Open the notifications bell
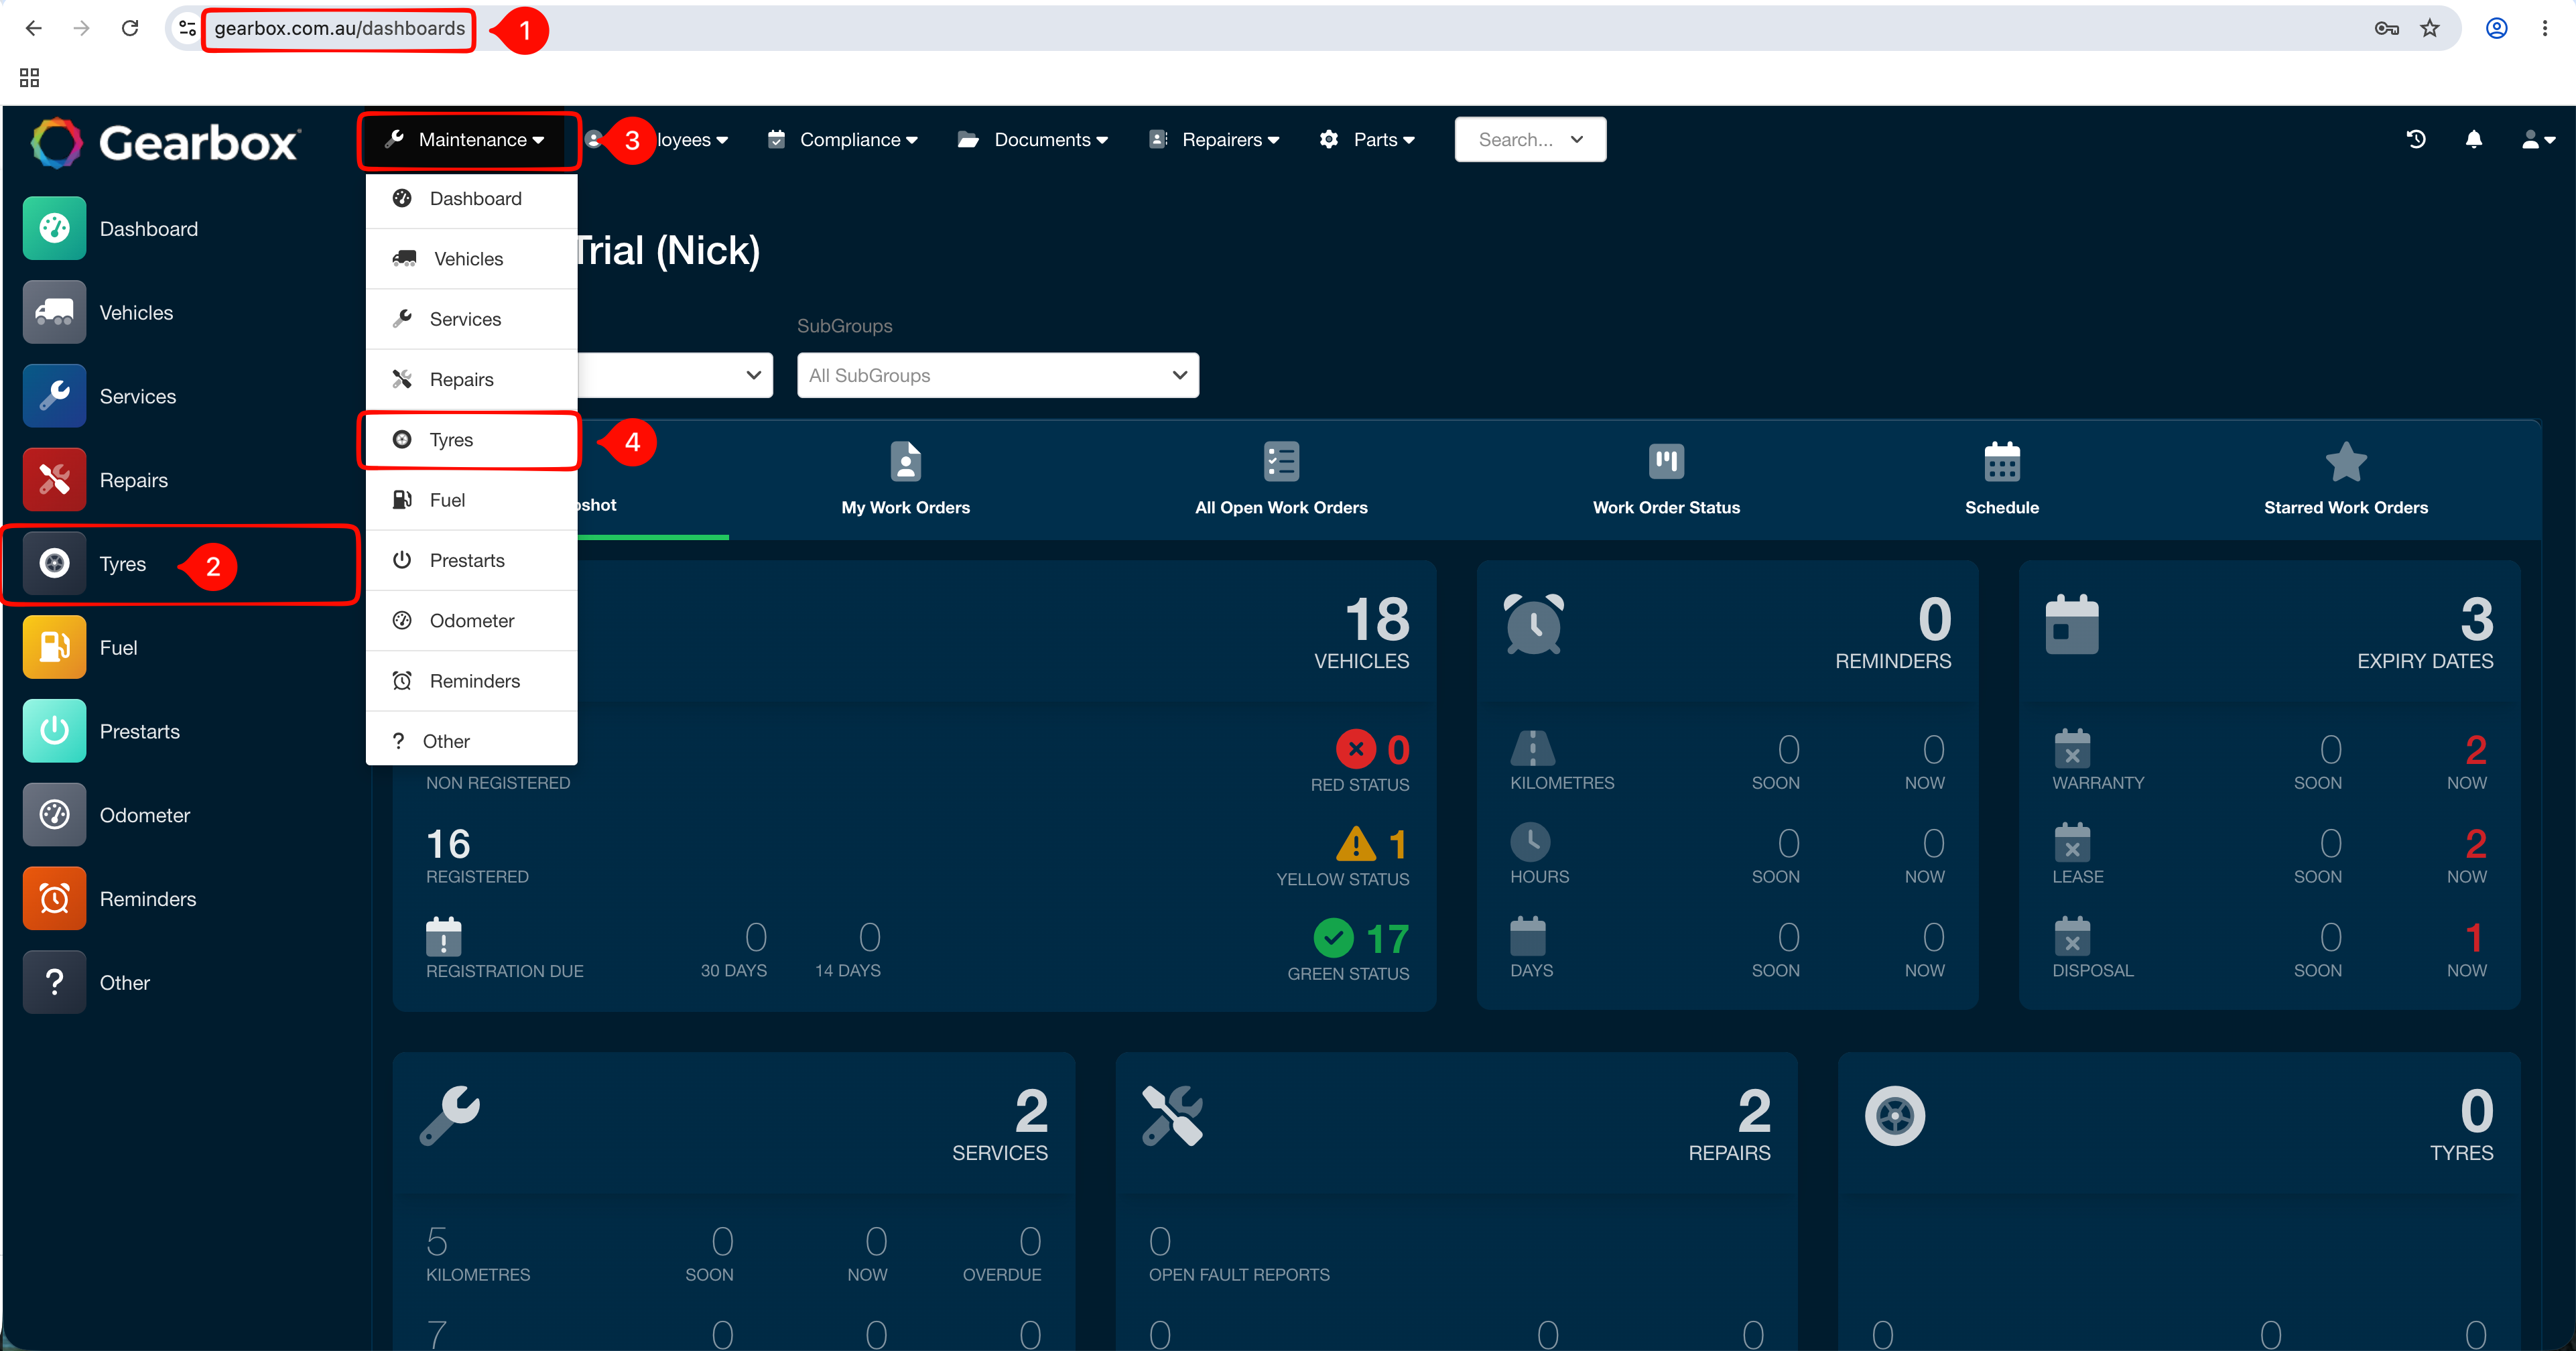 pos(2474,140)
